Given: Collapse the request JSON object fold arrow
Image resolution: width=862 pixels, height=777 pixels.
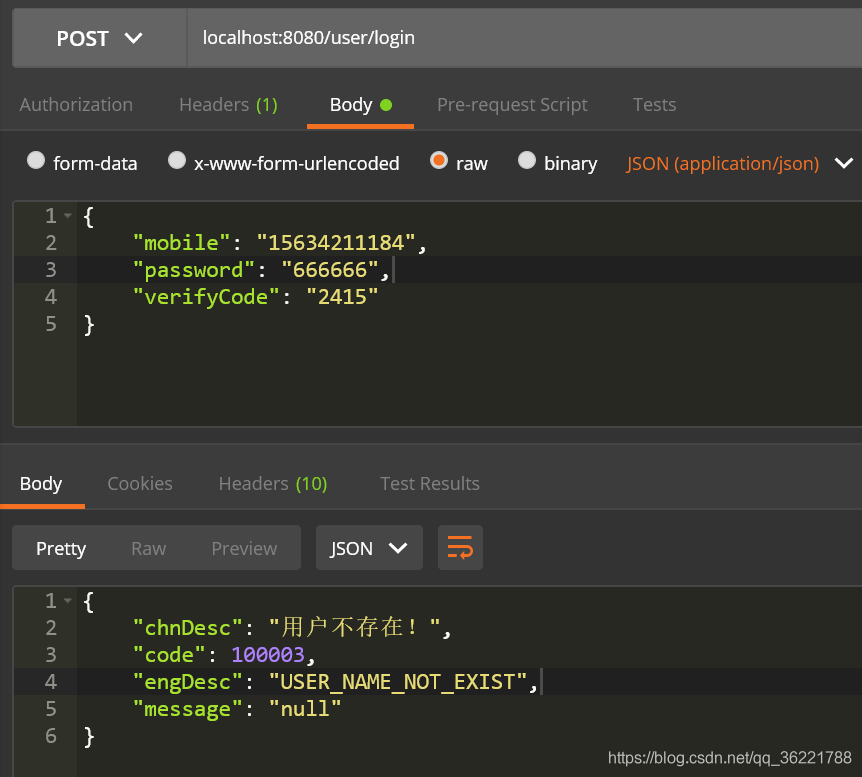Looking at the screenshot, I should tap(68, 216).
